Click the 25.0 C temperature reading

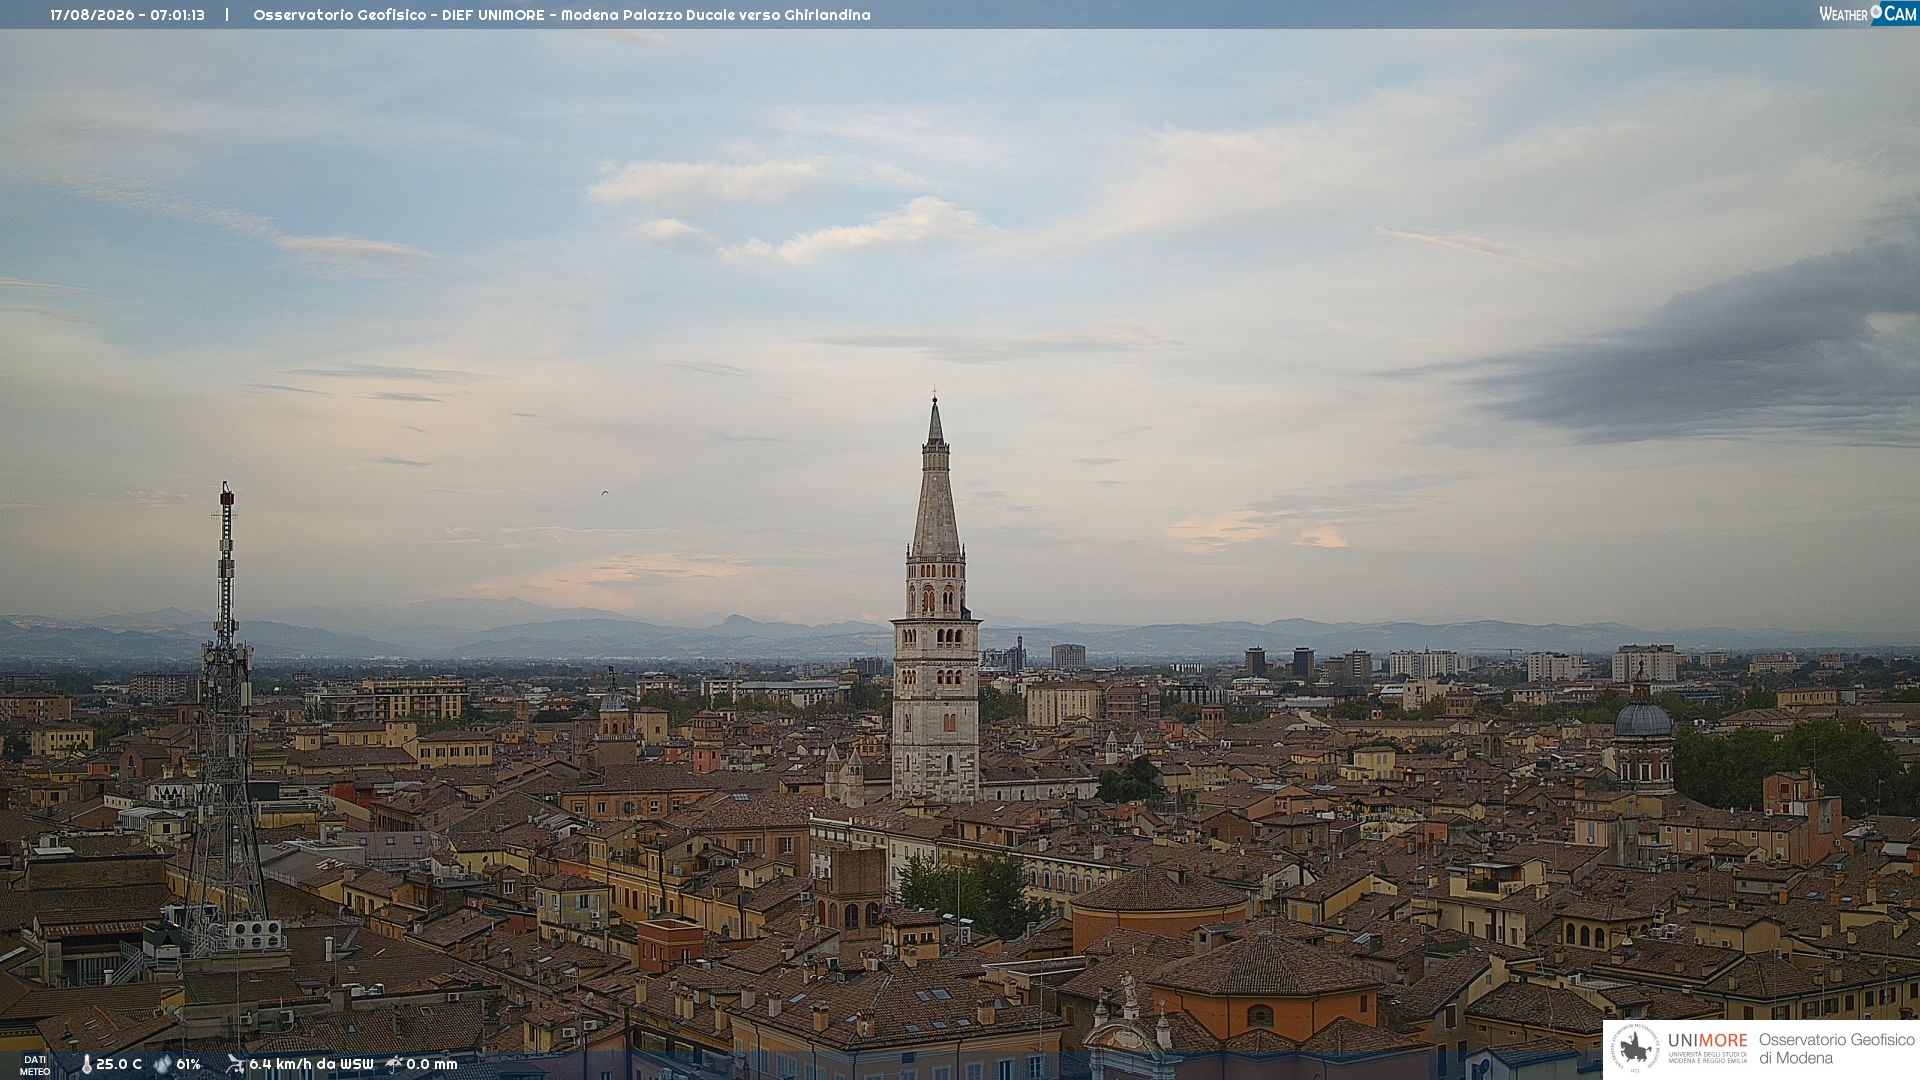pos(119,1064)
